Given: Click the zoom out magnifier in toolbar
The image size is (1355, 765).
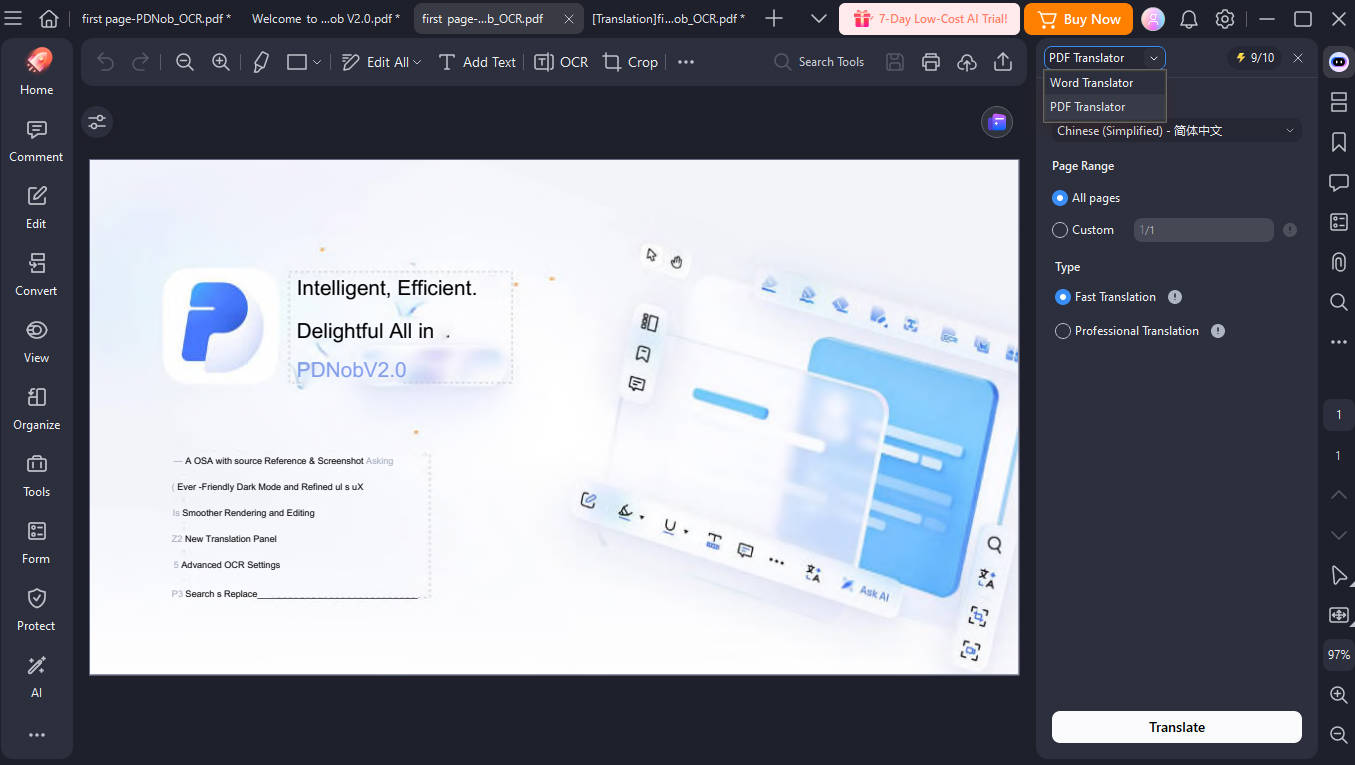Looking at the screenshot, I should (x=184, y=62).
